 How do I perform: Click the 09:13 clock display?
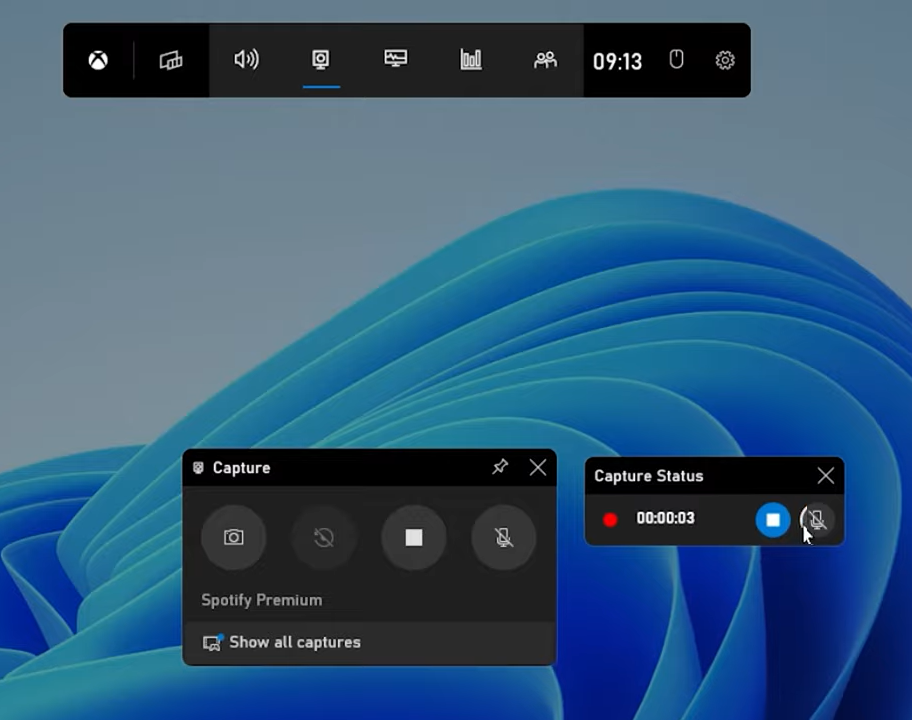click(617, 61)
